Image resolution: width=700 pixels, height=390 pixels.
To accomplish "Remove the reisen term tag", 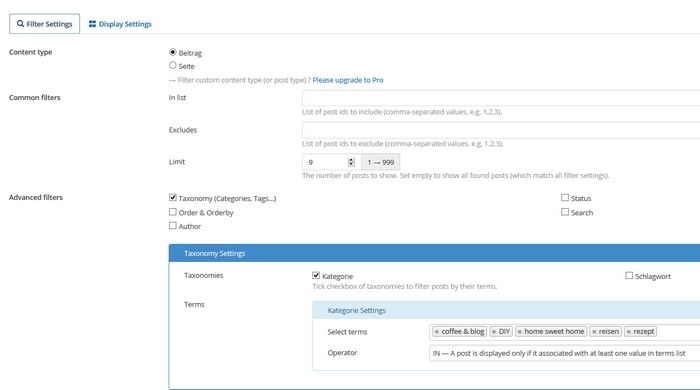I will click(594, 332).
